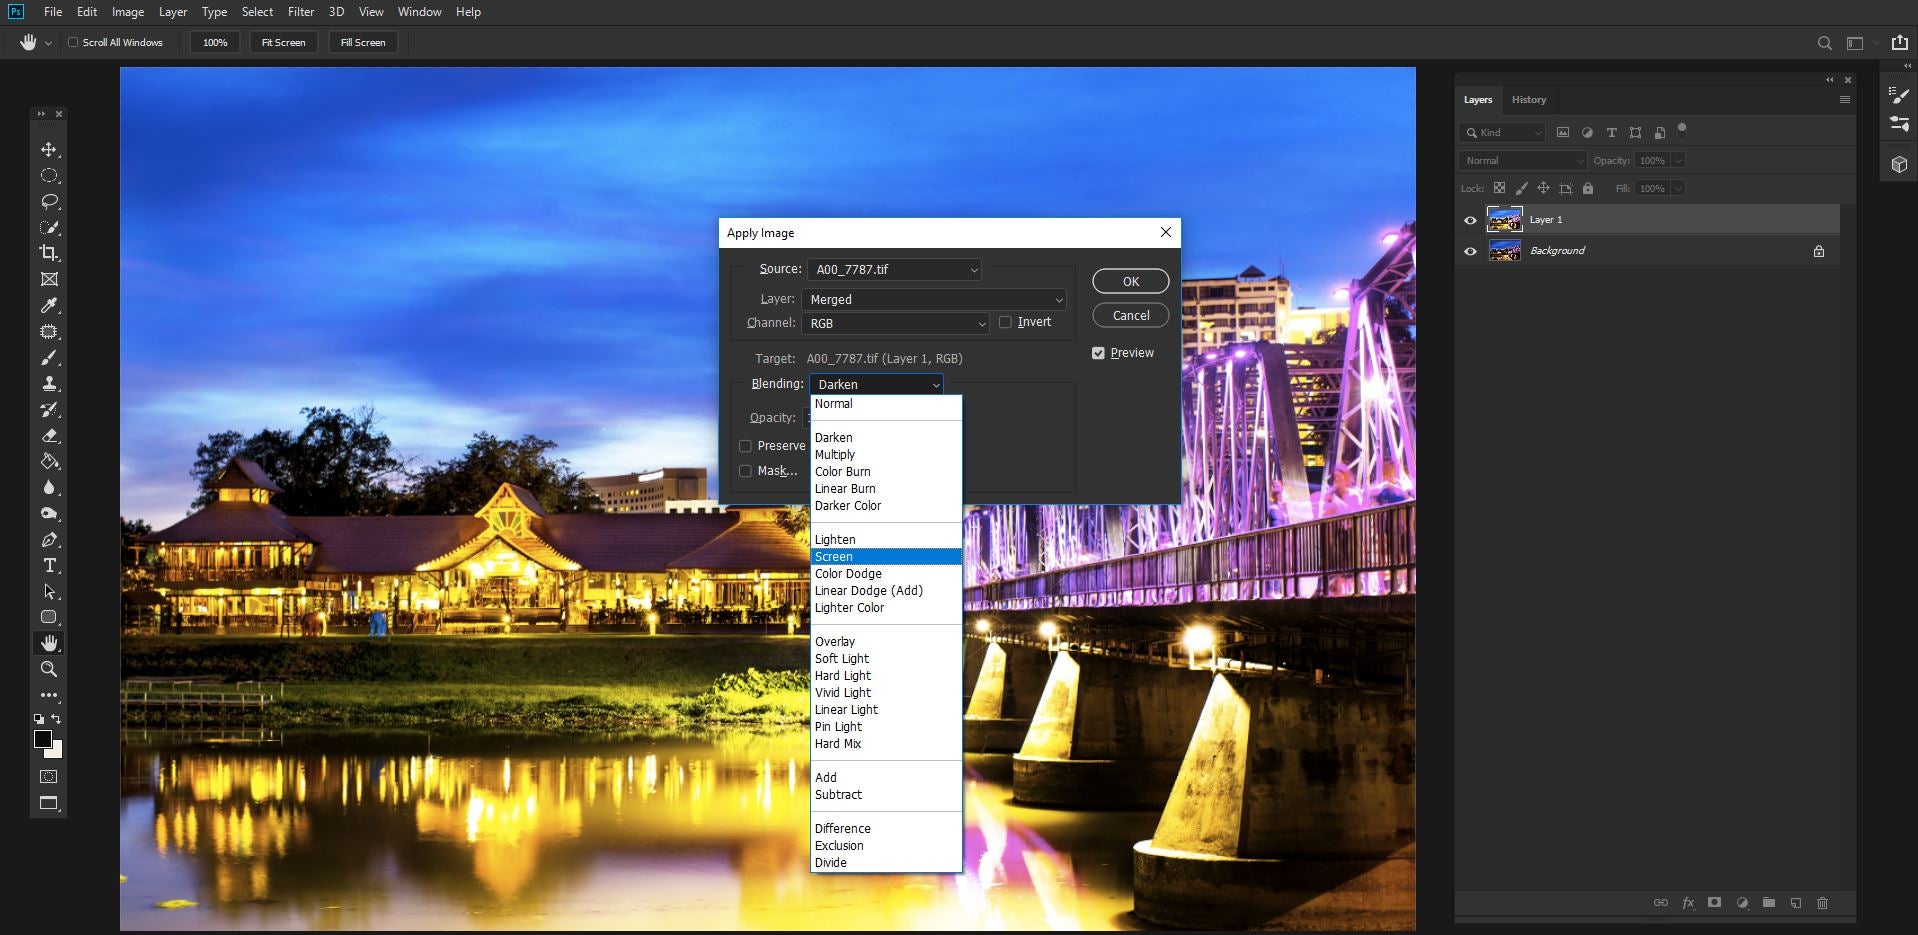Click the OK button in Apply Image
This screenshot has height=935, width=1918.
[1129, 281]
